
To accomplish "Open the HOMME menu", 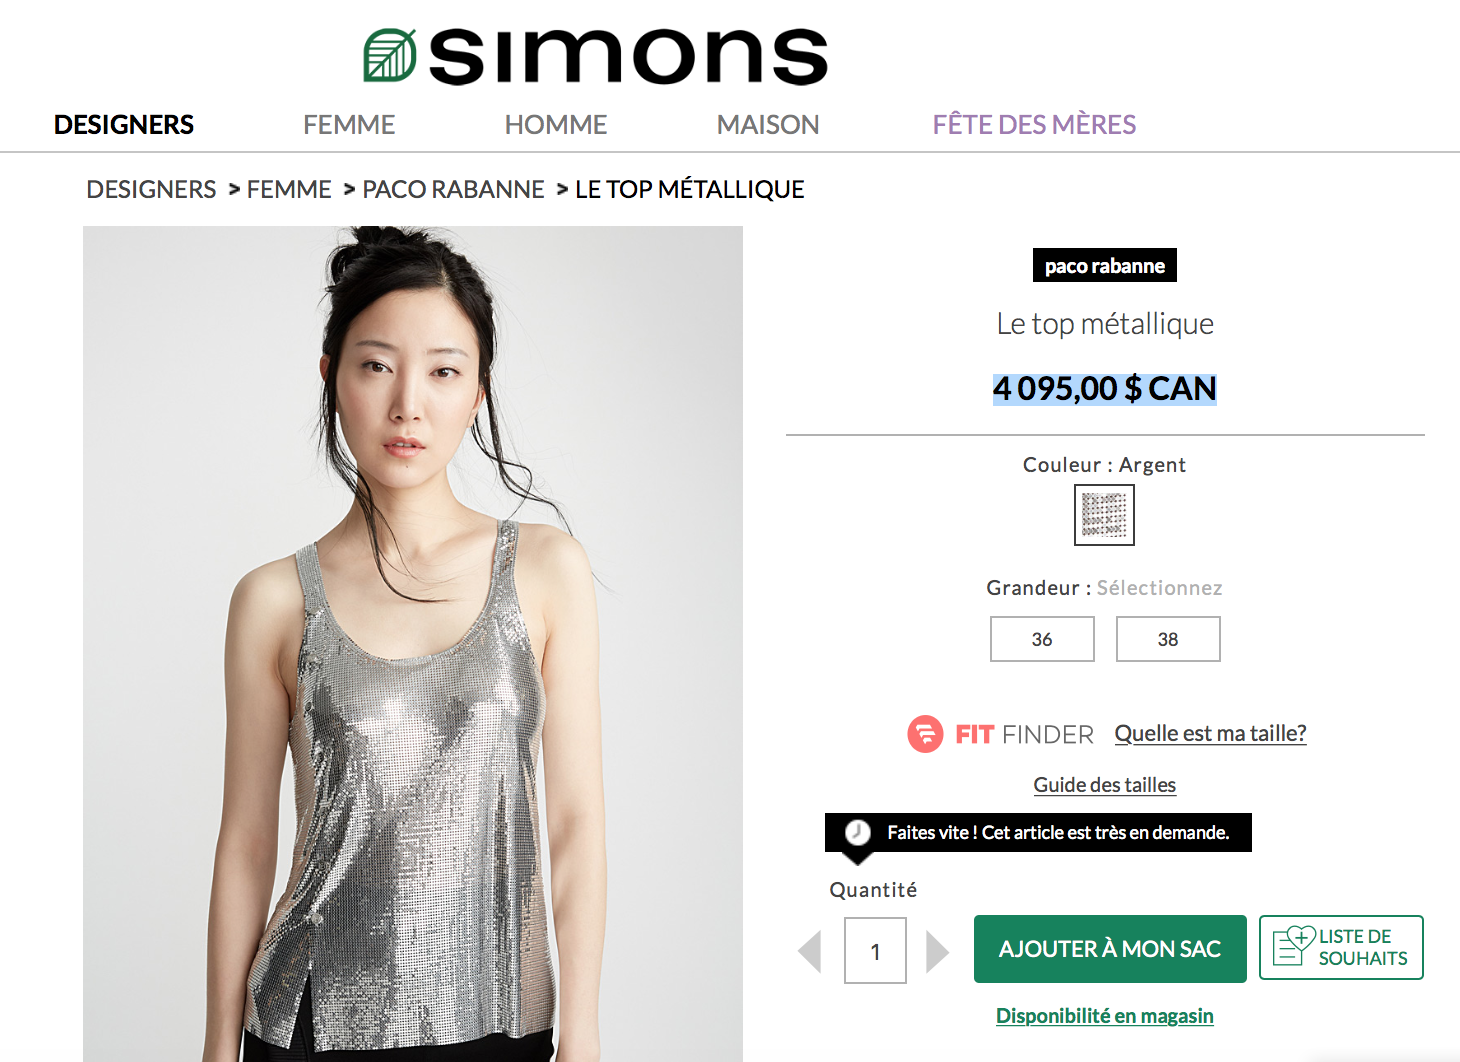I will (556, 125).
